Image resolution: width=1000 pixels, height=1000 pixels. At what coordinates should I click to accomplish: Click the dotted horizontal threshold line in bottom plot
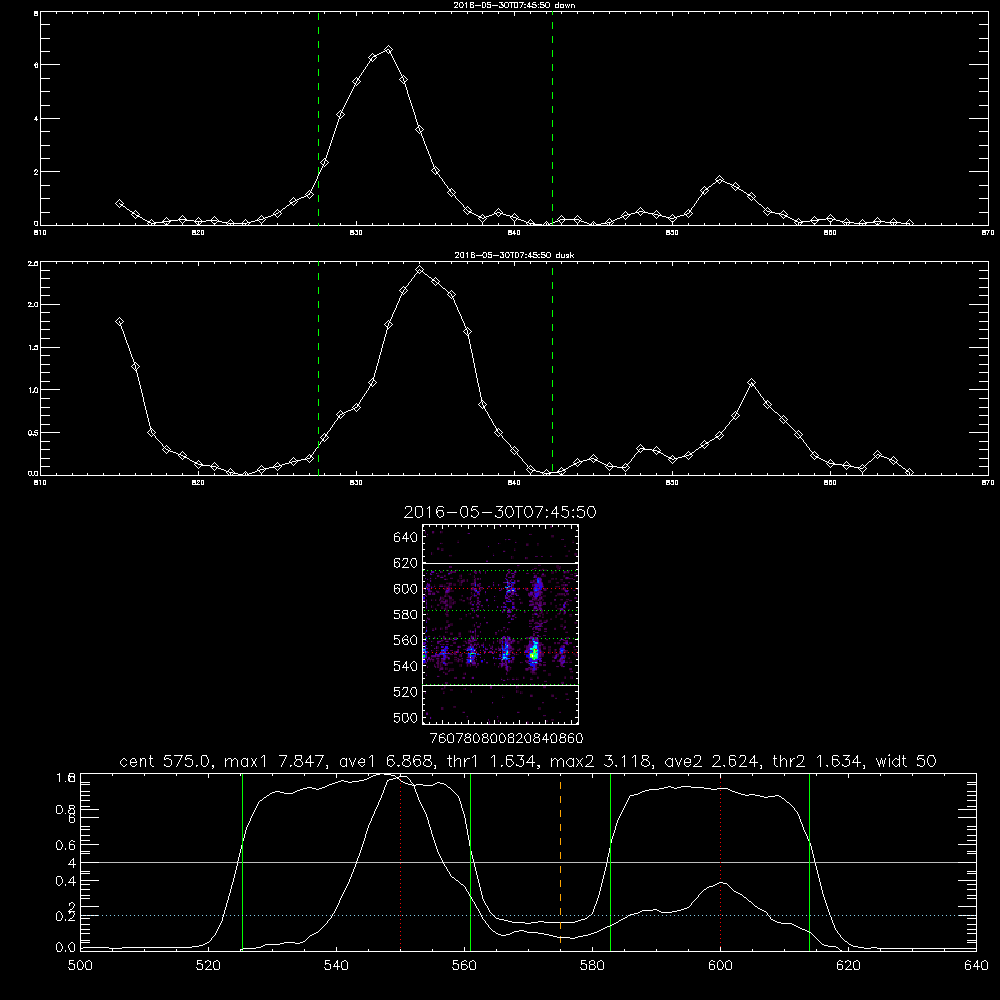click(528, 915)
